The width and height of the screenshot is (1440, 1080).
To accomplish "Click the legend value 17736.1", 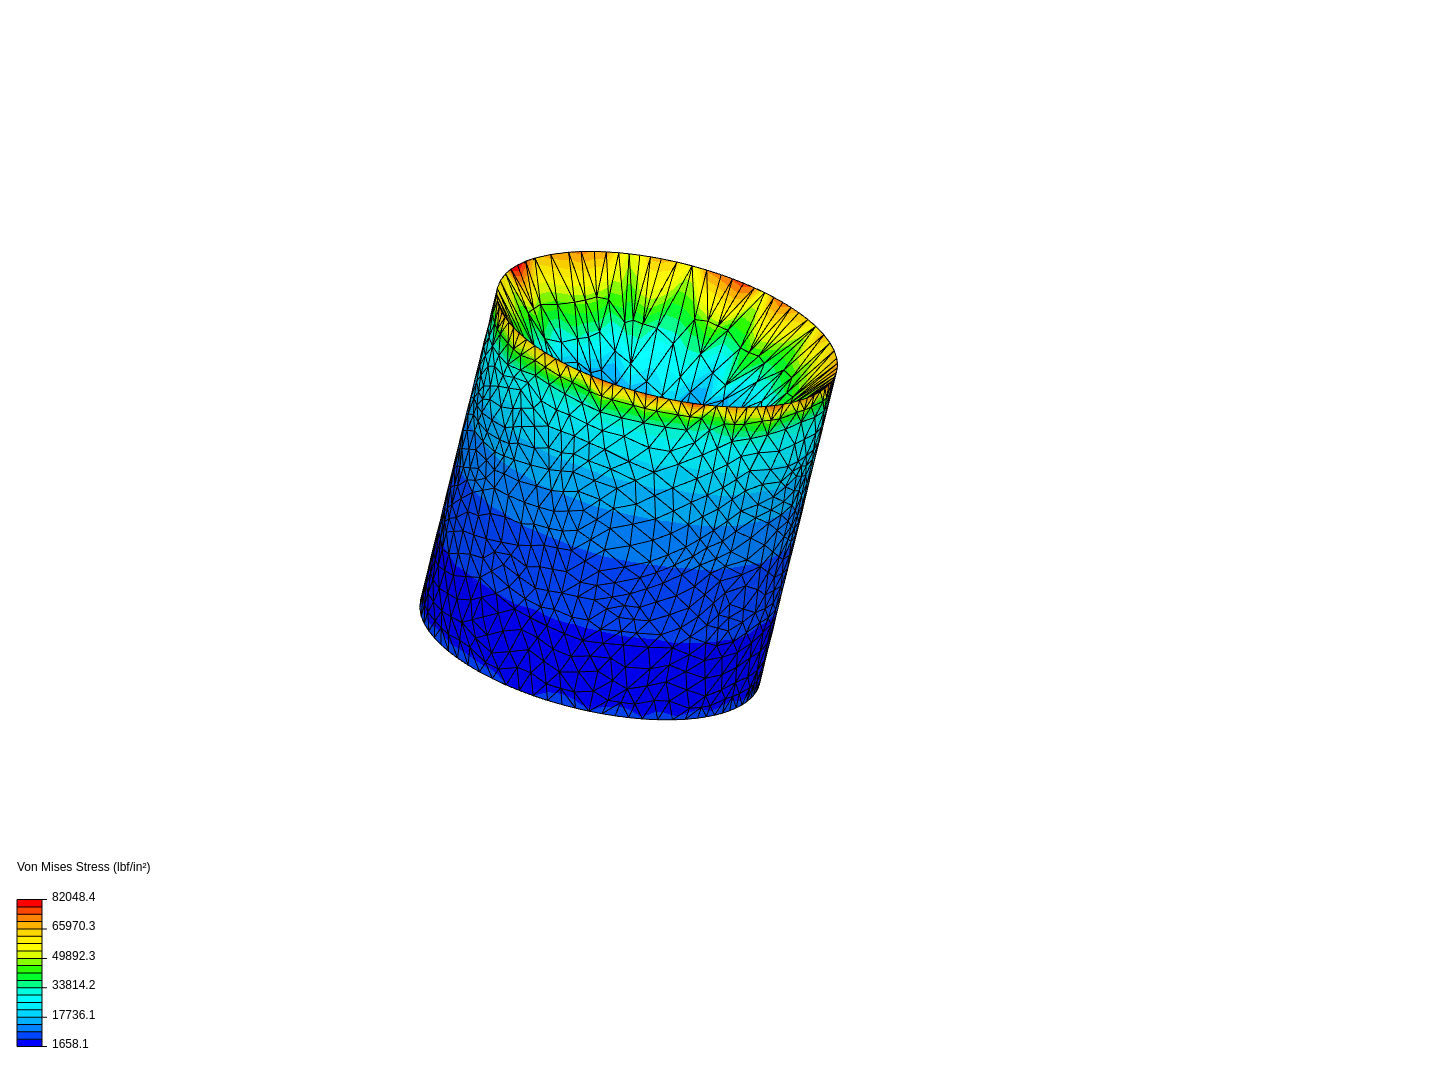I will 73,1015.
